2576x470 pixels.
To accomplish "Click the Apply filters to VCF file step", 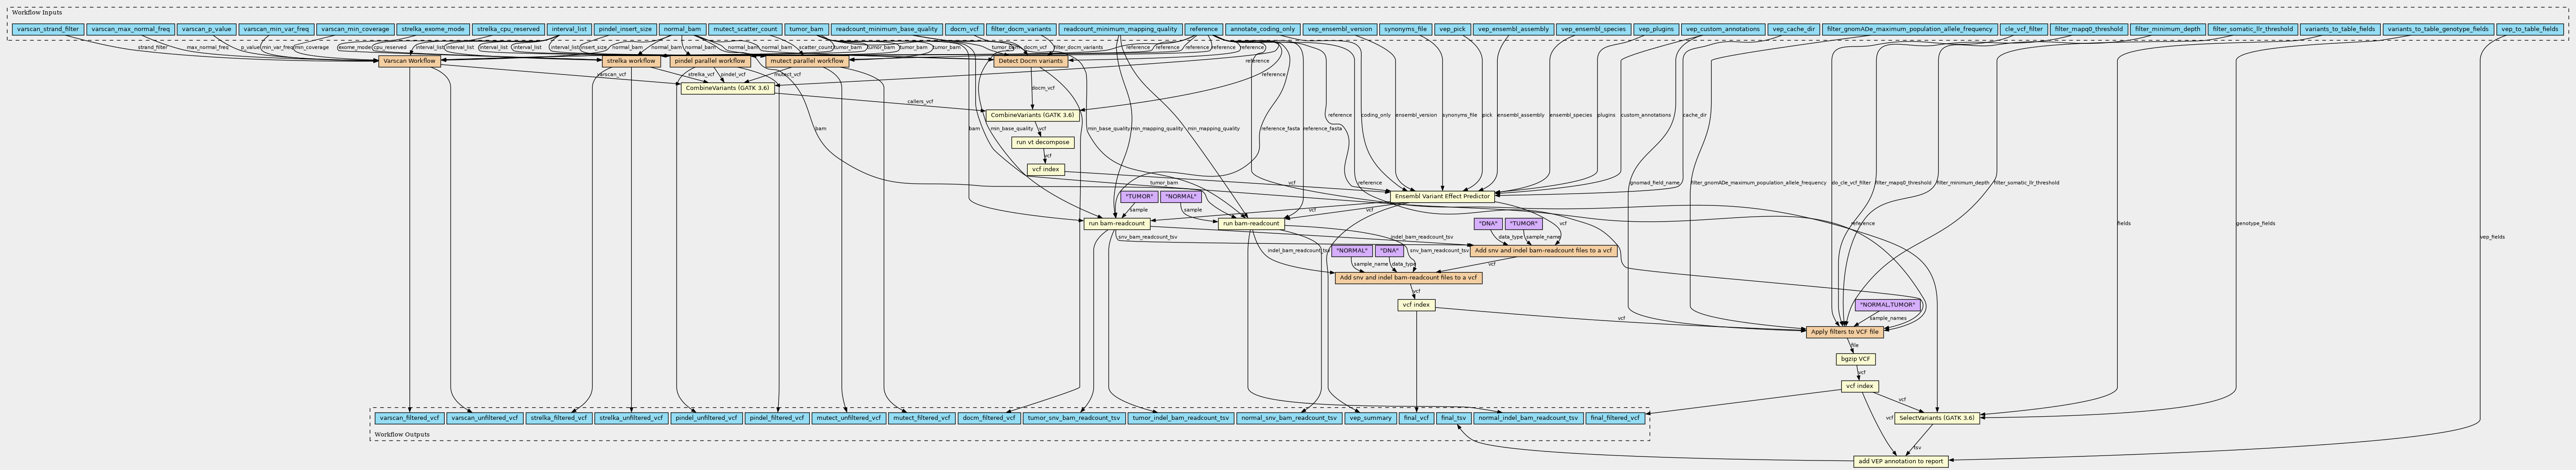I will [x=1844, y=331].
